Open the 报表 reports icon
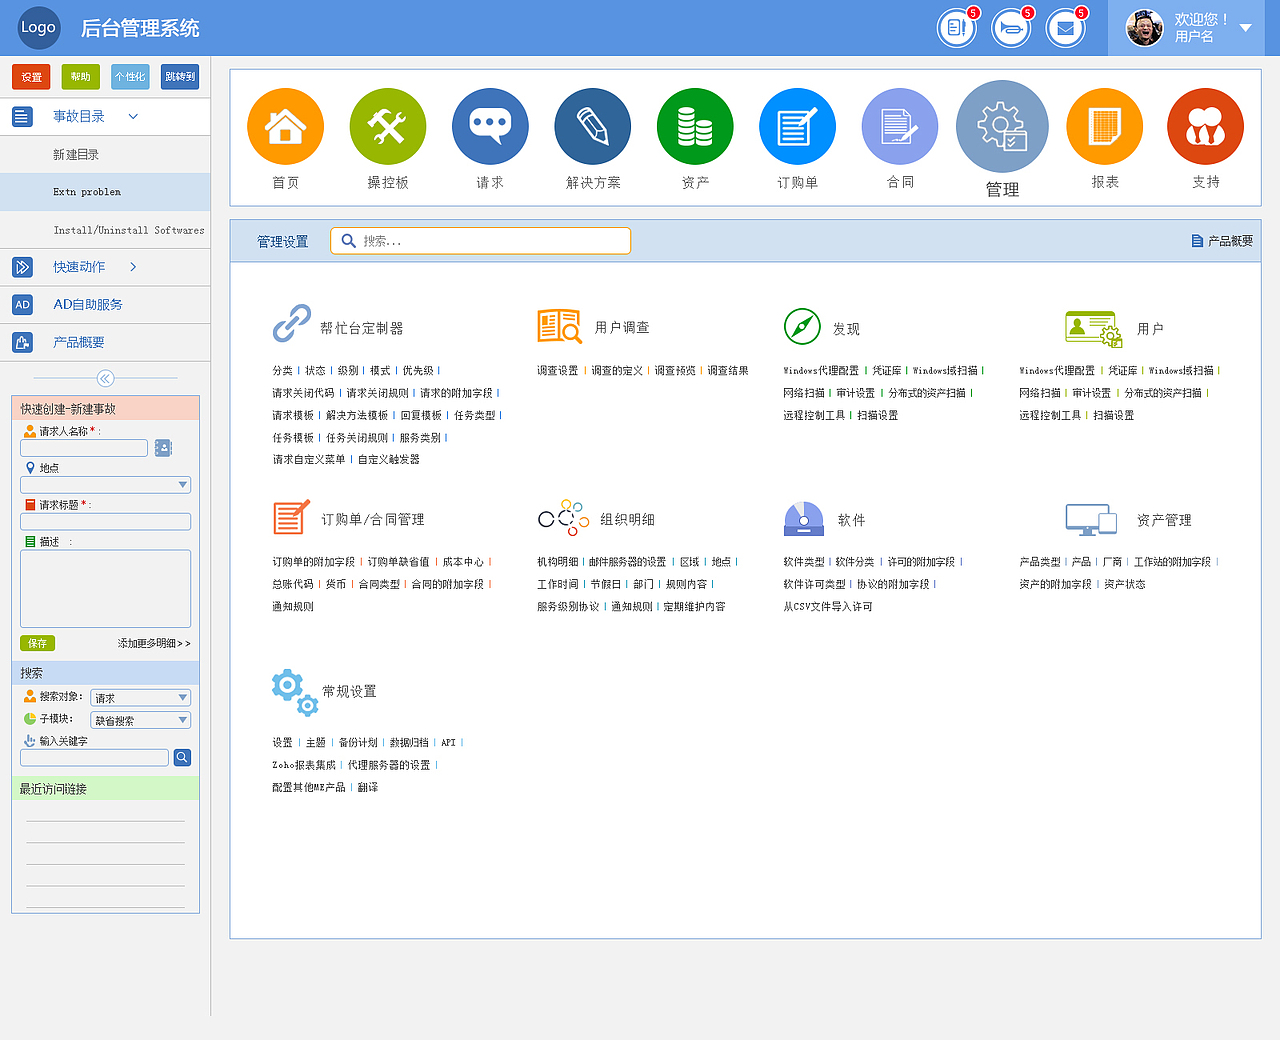The image size is (1280, 1040). (1105, 126)
